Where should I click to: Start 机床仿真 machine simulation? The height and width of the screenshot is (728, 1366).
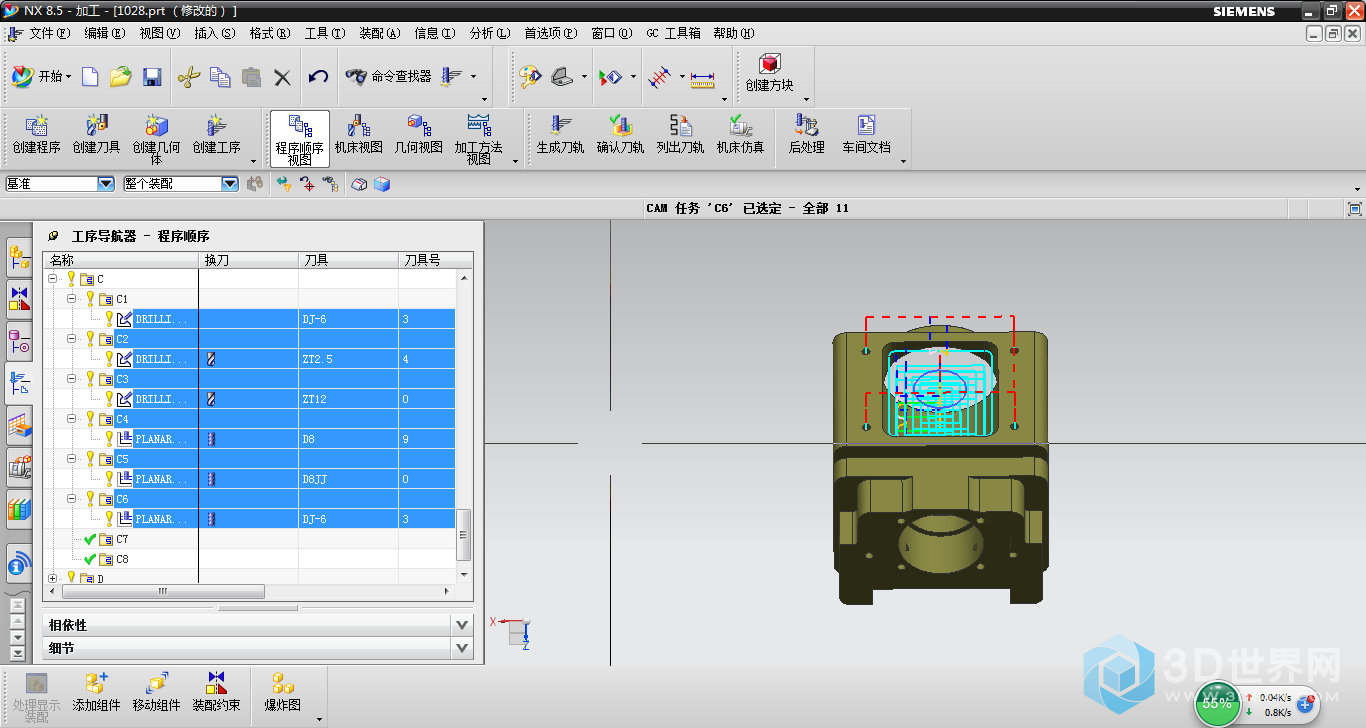(740, 135)
